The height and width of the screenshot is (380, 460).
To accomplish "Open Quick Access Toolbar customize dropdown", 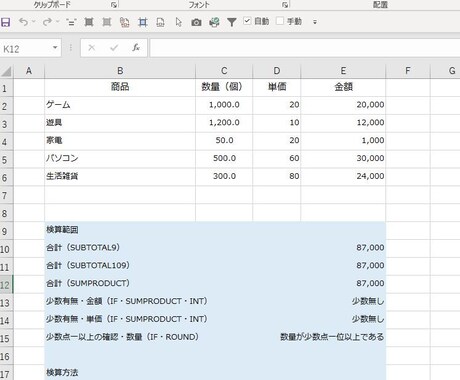I will point(315,22).
